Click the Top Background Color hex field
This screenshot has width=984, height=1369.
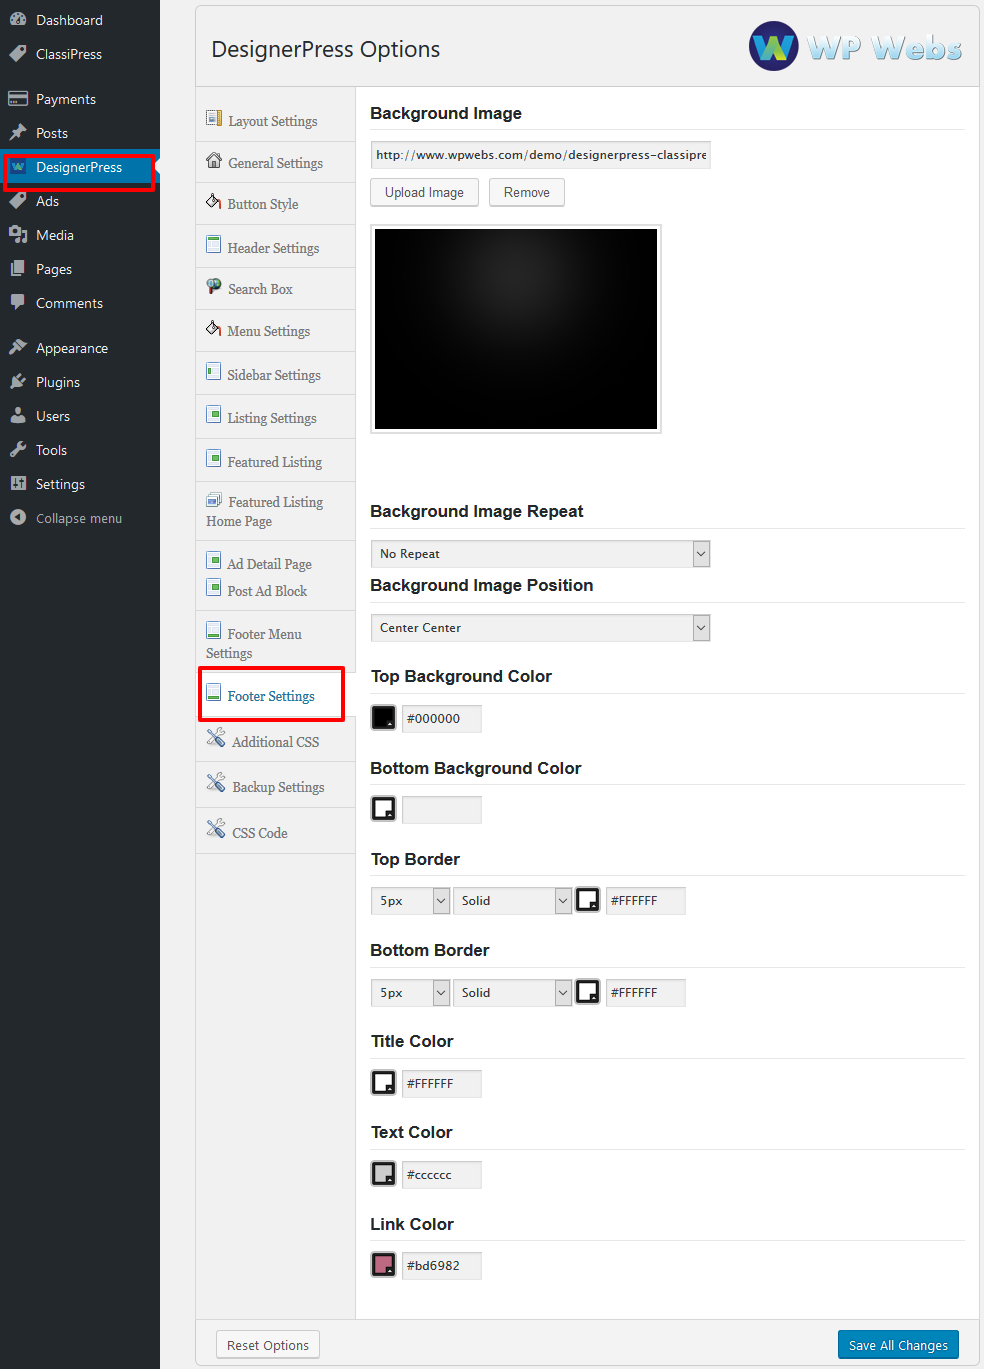point(442,719)
